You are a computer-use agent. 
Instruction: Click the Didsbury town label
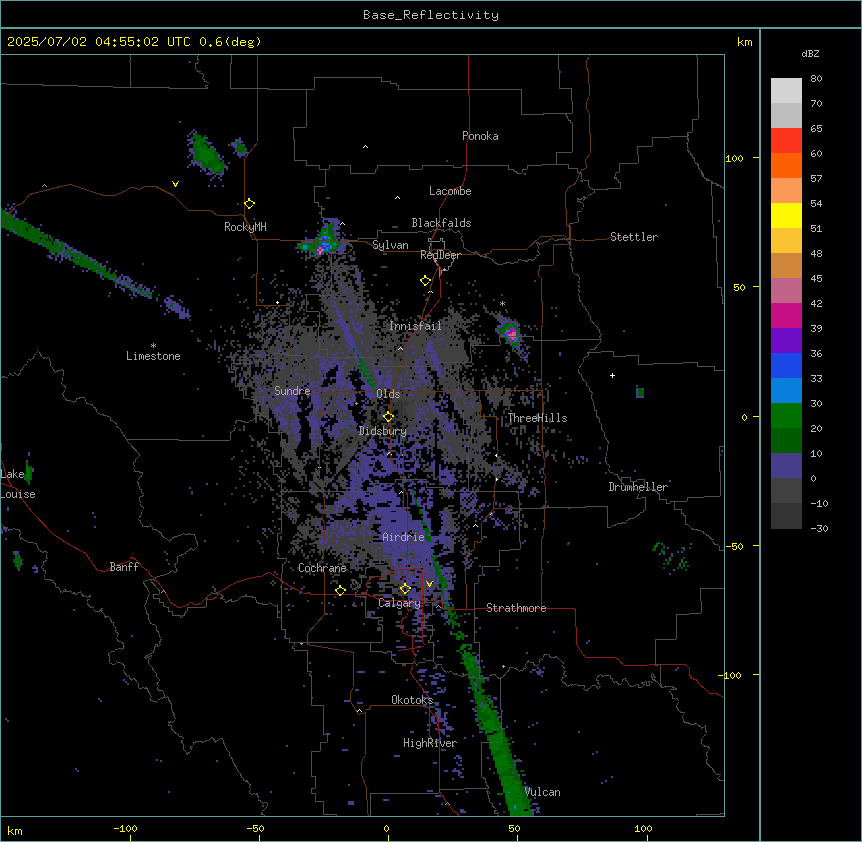coord(383,431)
